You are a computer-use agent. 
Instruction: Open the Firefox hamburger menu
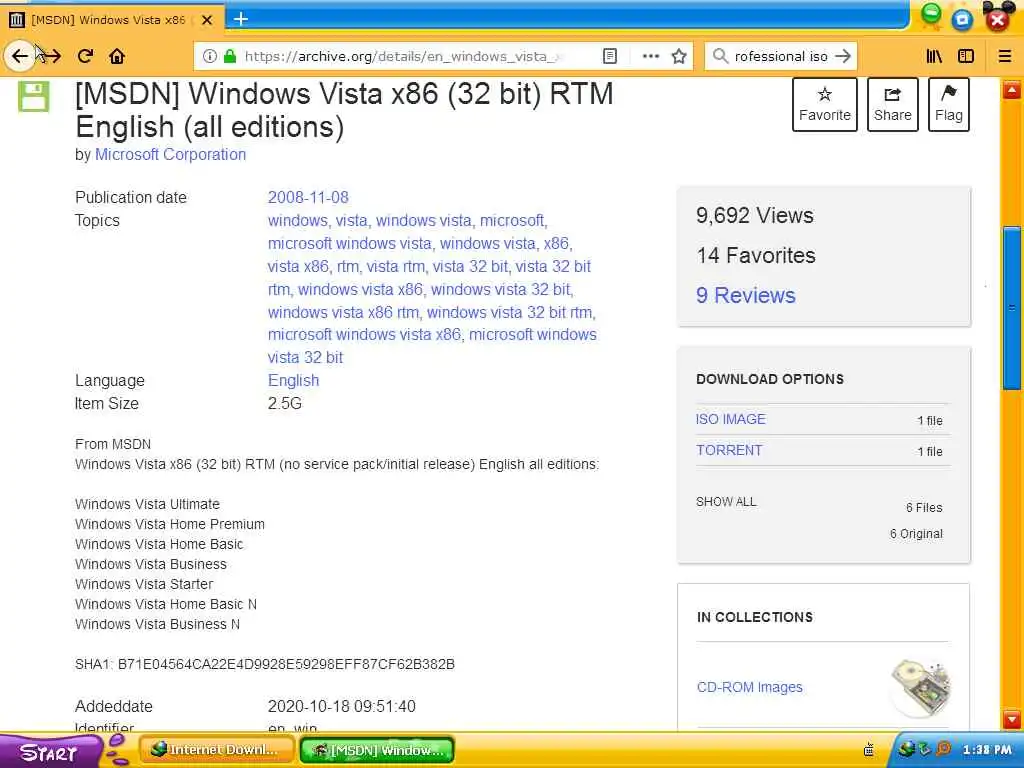(x=1005, y=56)
